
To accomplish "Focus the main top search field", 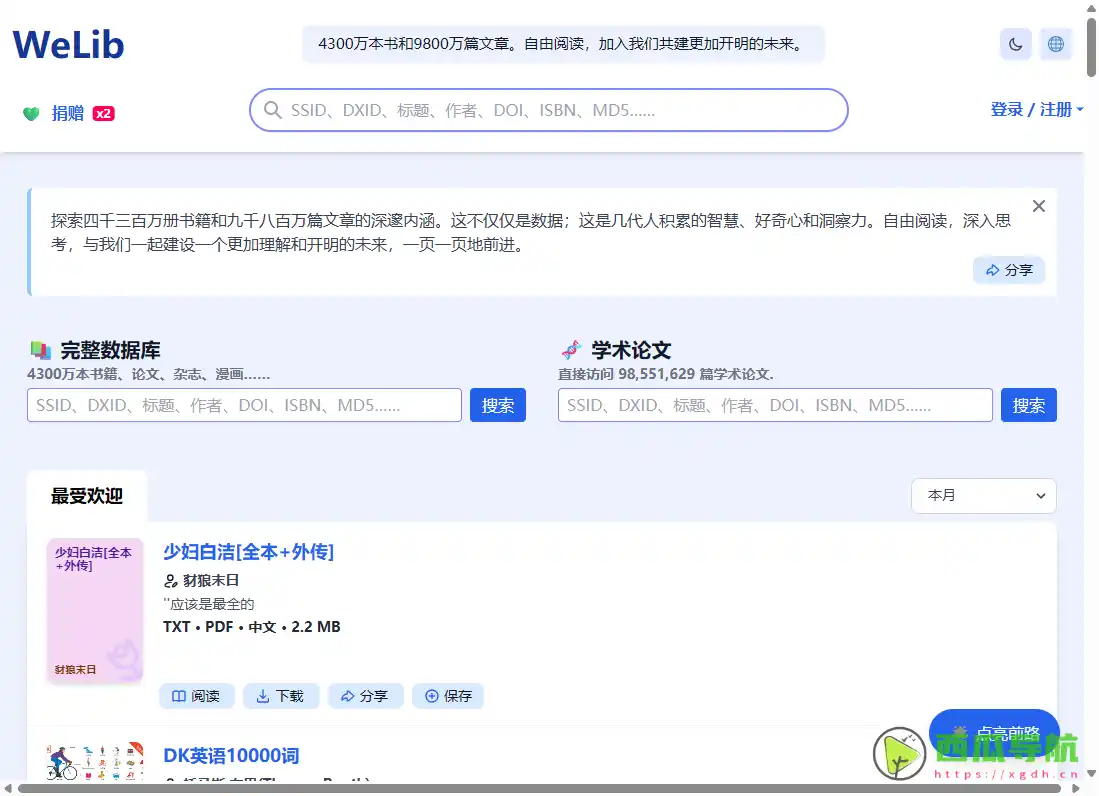I will (x=549, y=110).
